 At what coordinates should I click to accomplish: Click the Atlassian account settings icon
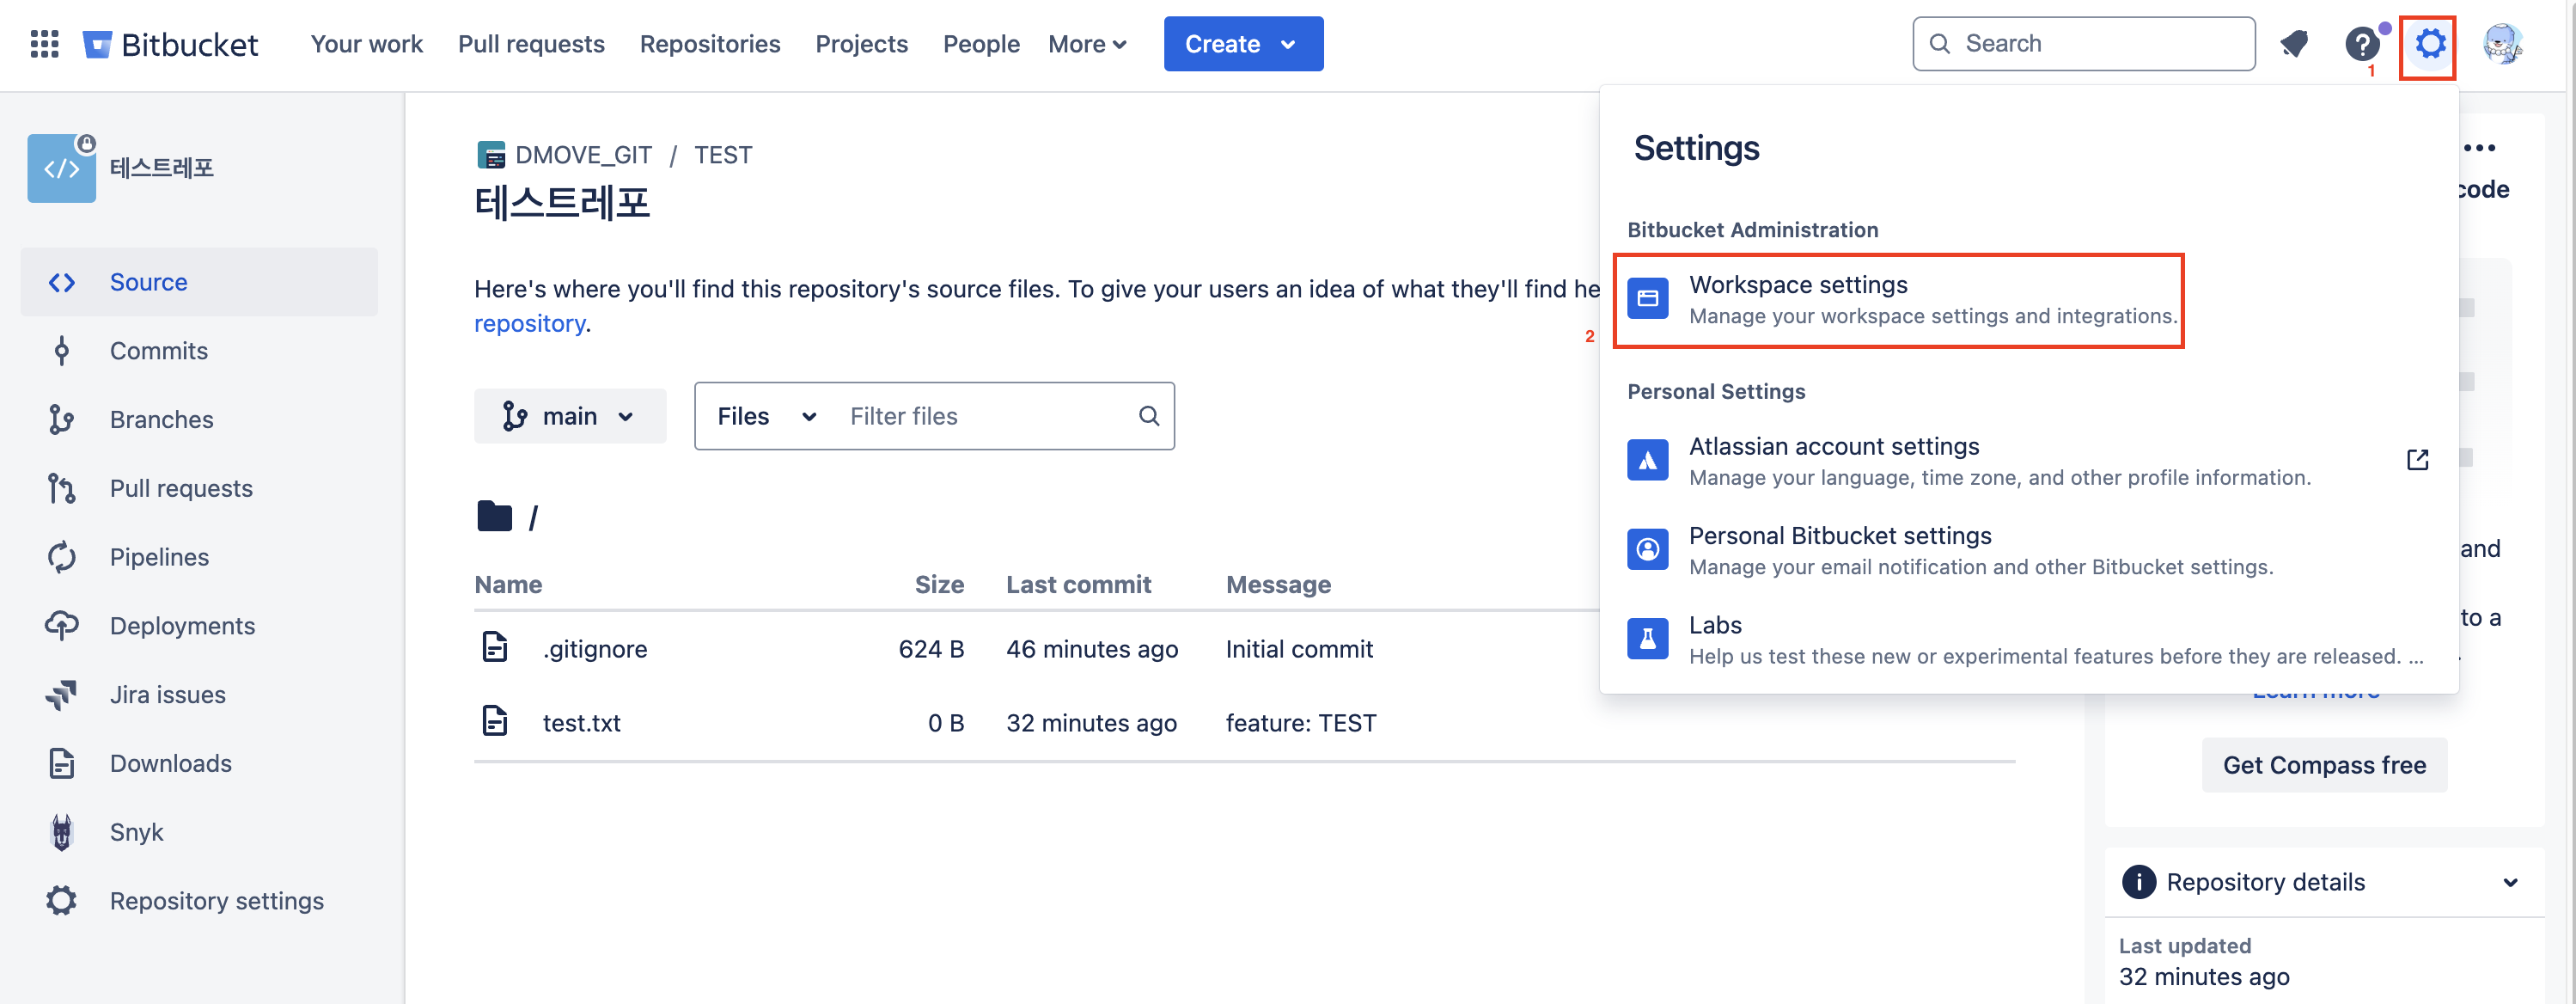pyautogui.click(x=1647, y=460)
